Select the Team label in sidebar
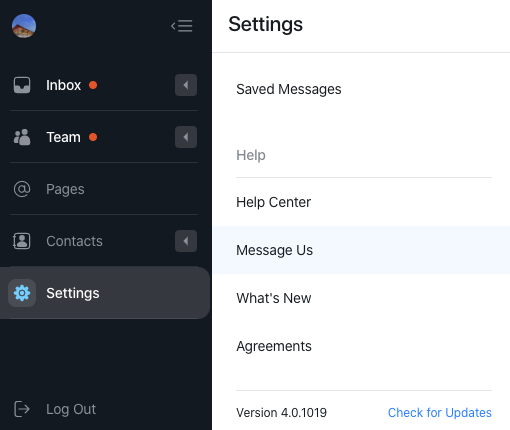The image size is (510, 430). pyautogui.click(x=63, y=137)
